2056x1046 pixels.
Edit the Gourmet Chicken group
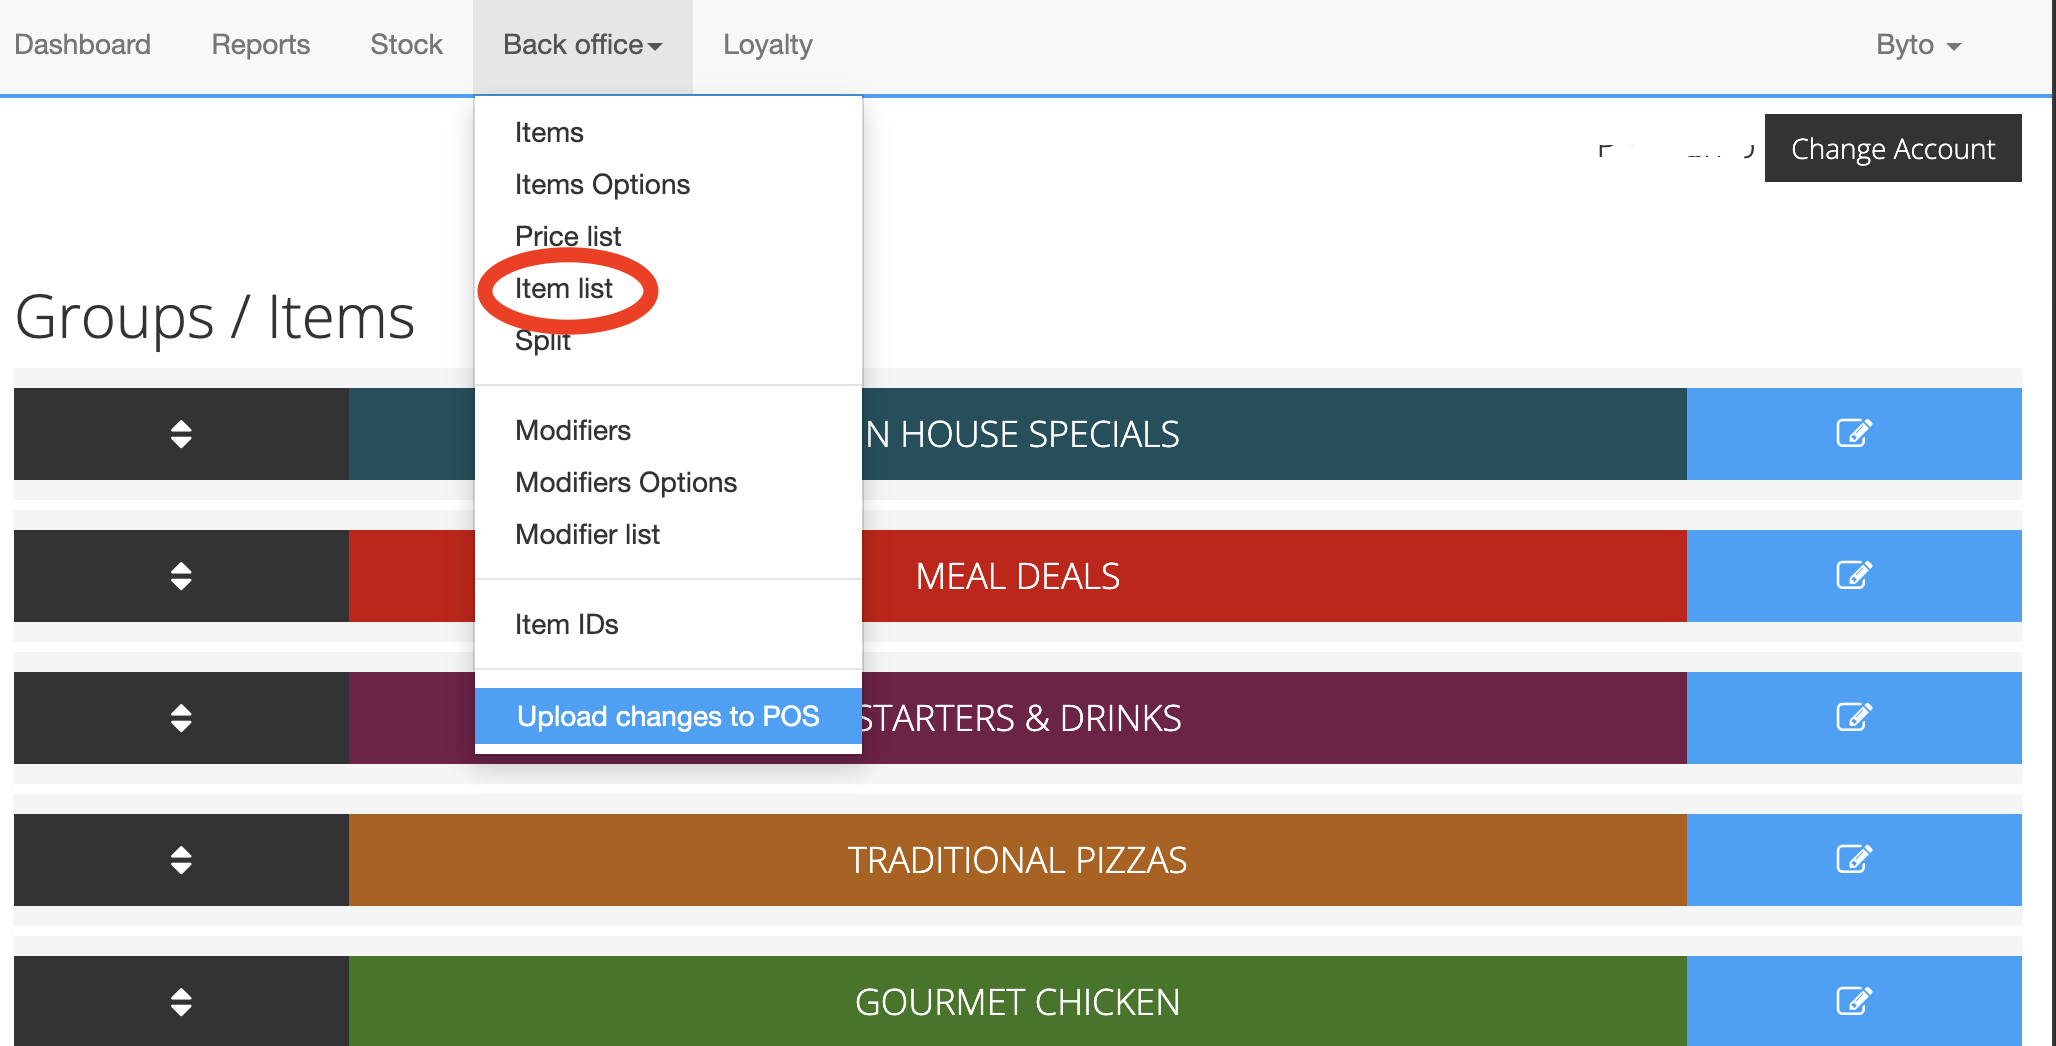click(x=1853, y=1001)
